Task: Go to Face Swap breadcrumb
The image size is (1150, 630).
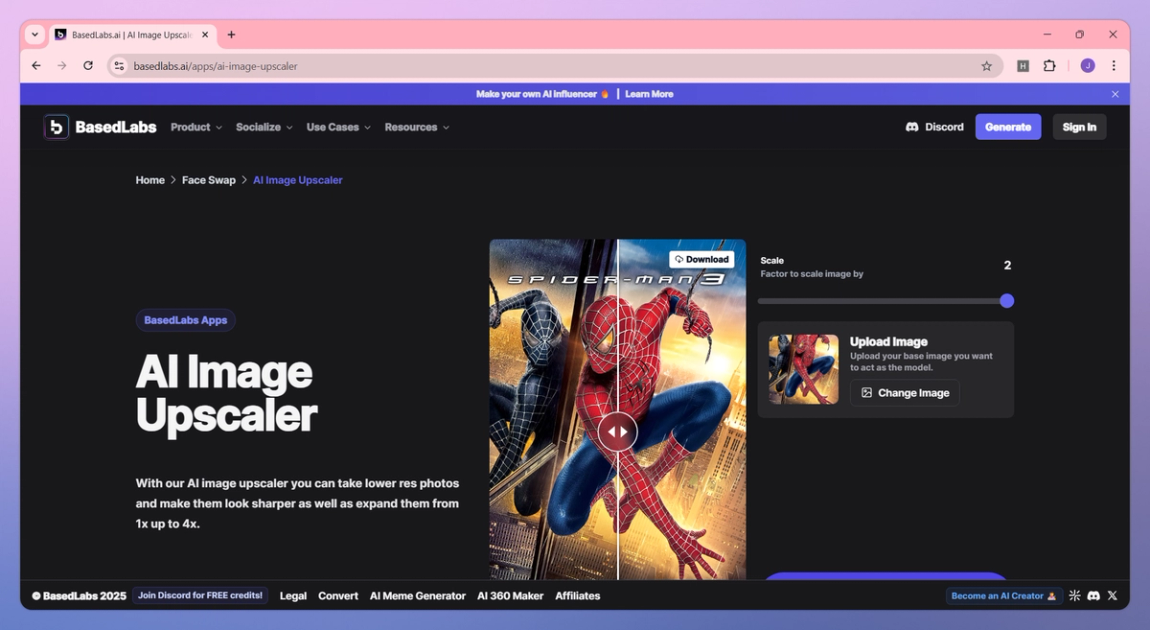Action: click(209, 180)
